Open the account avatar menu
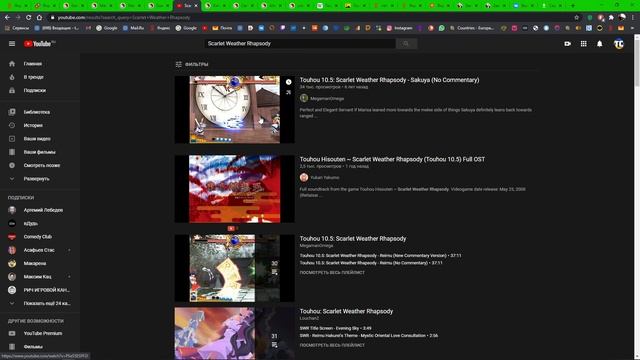The image size is (640, 360). 619,44
